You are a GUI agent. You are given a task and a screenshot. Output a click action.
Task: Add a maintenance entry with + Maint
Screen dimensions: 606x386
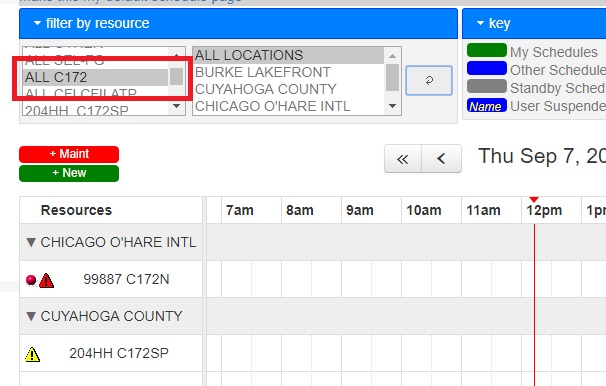click(x=69, y=154)
